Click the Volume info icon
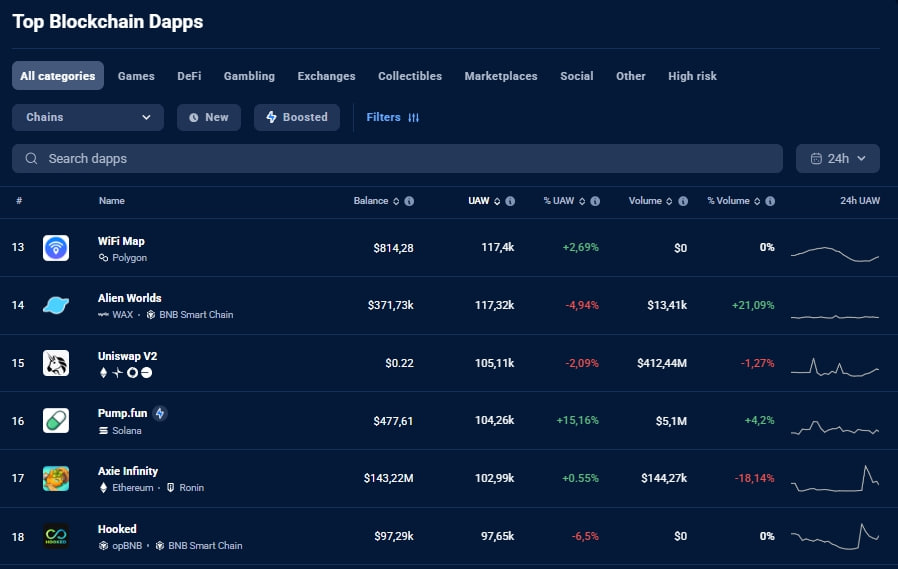 coord(683,201)
